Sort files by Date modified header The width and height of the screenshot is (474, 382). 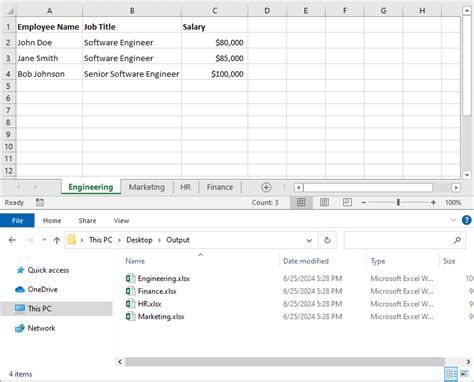306,261
